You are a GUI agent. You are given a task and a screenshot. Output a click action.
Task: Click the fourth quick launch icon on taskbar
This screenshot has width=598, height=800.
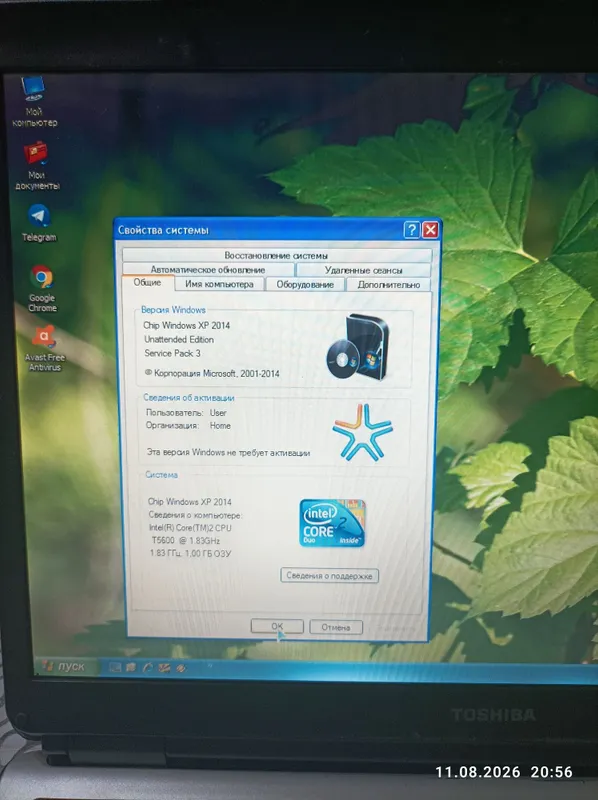click(x=164, y=667)
